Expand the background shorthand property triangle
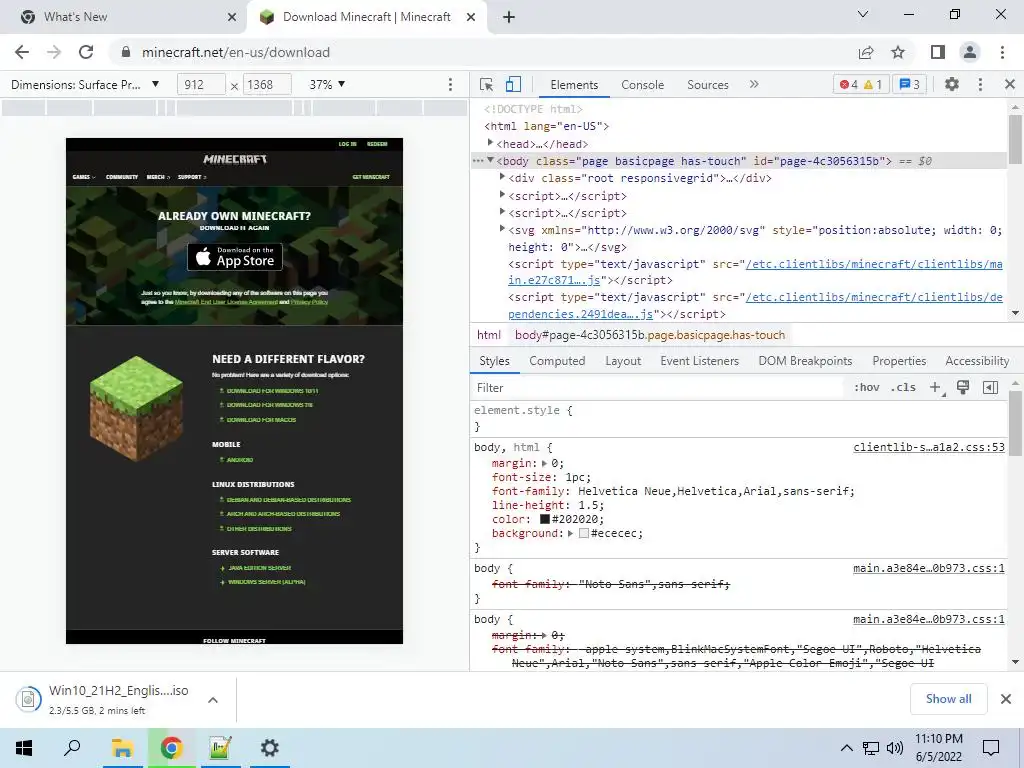This screenshot has width=1024, height=768. pyautogui.click(x=570, y=534)
